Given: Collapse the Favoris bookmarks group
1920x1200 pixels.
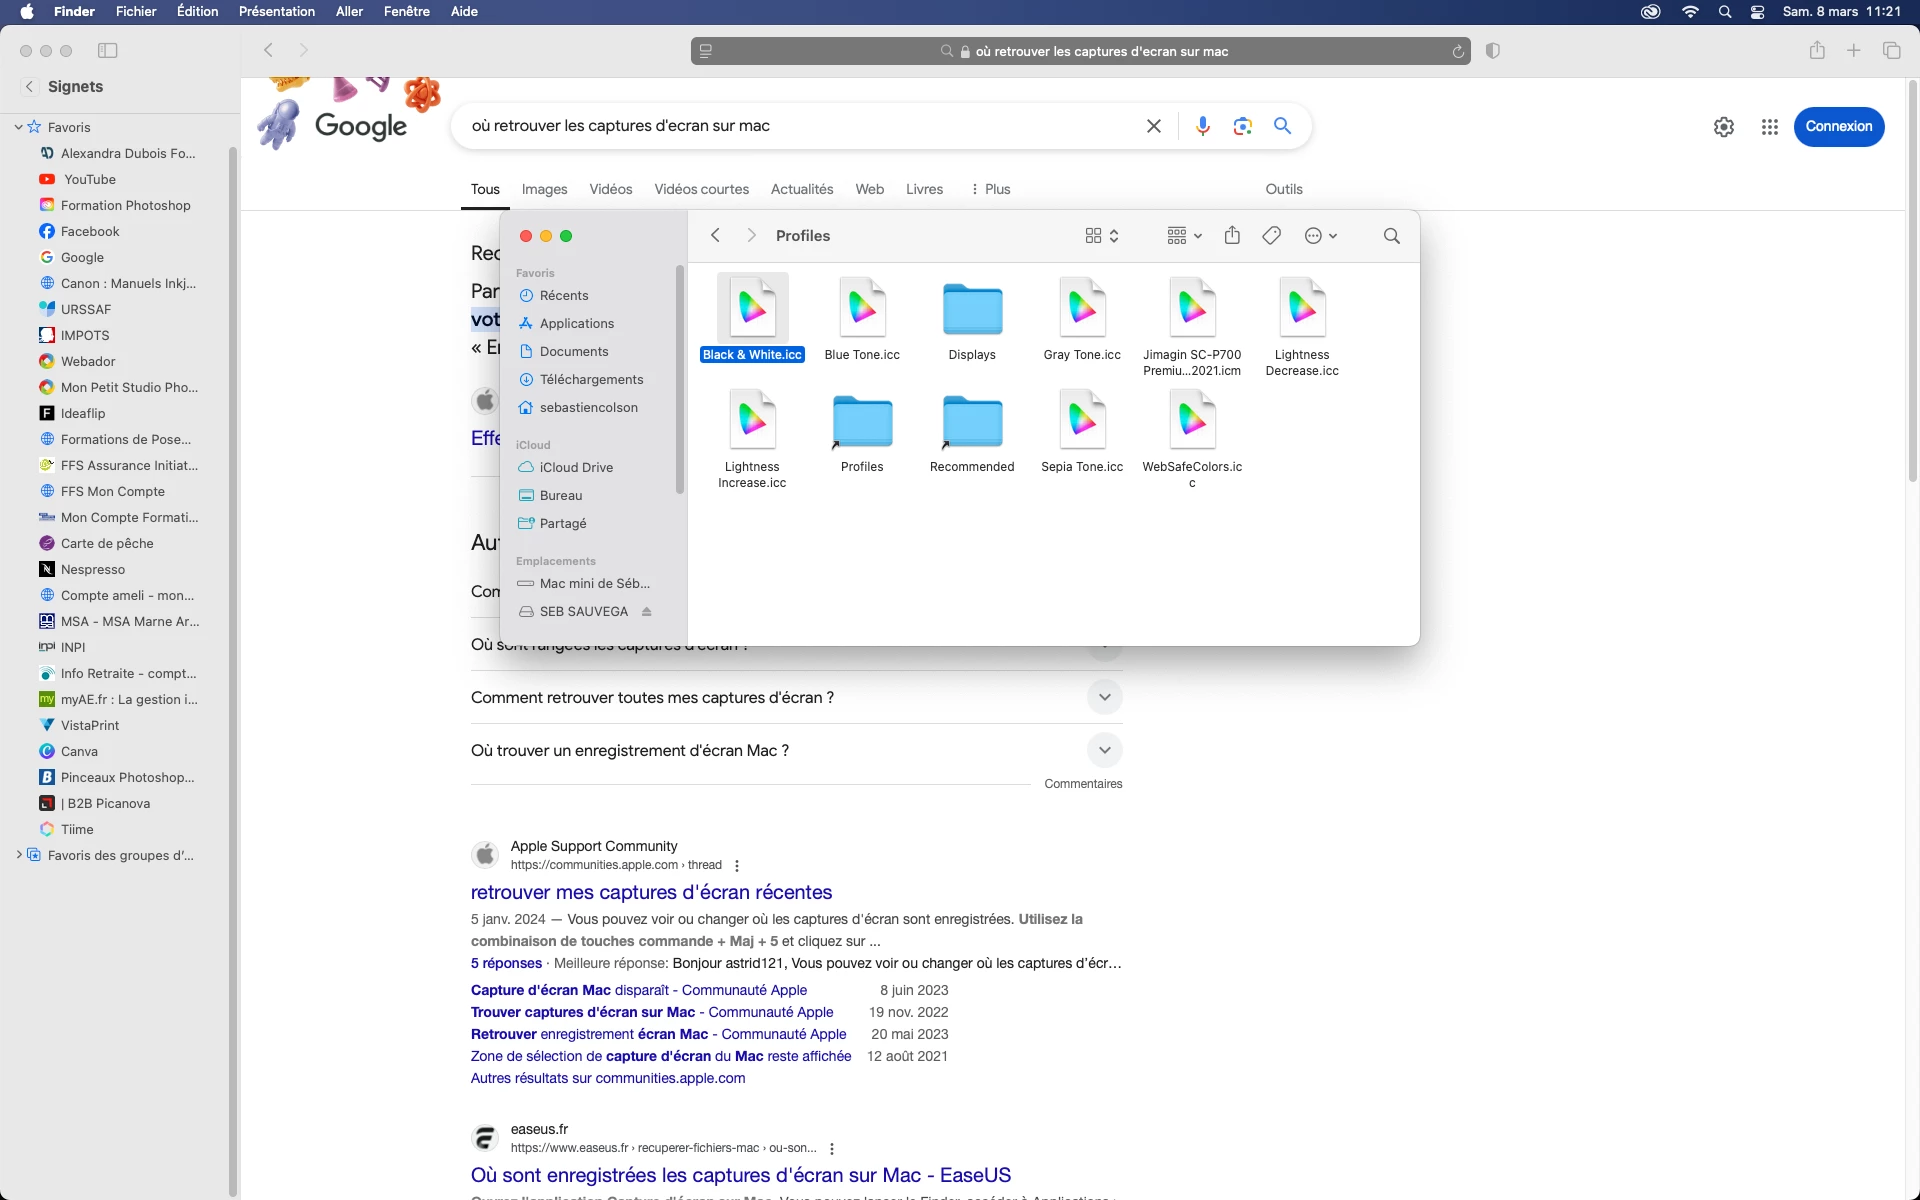Looking at the screenshot, I should [x=19, y=127].
